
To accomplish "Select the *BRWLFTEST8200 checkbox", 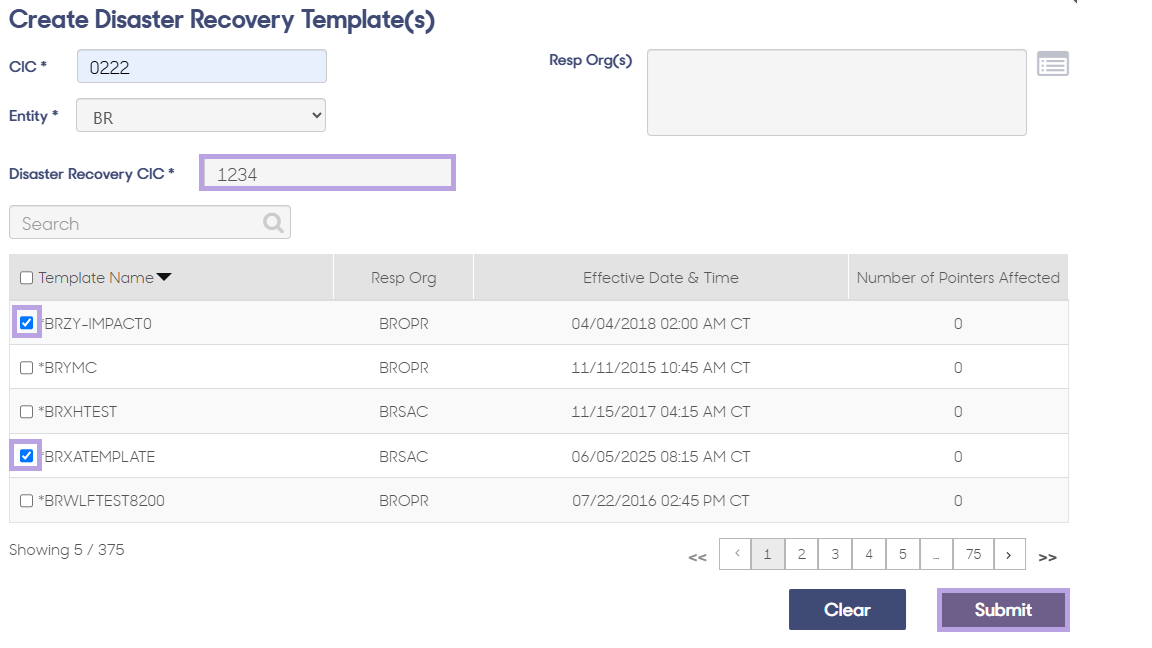I will (26, 500).
